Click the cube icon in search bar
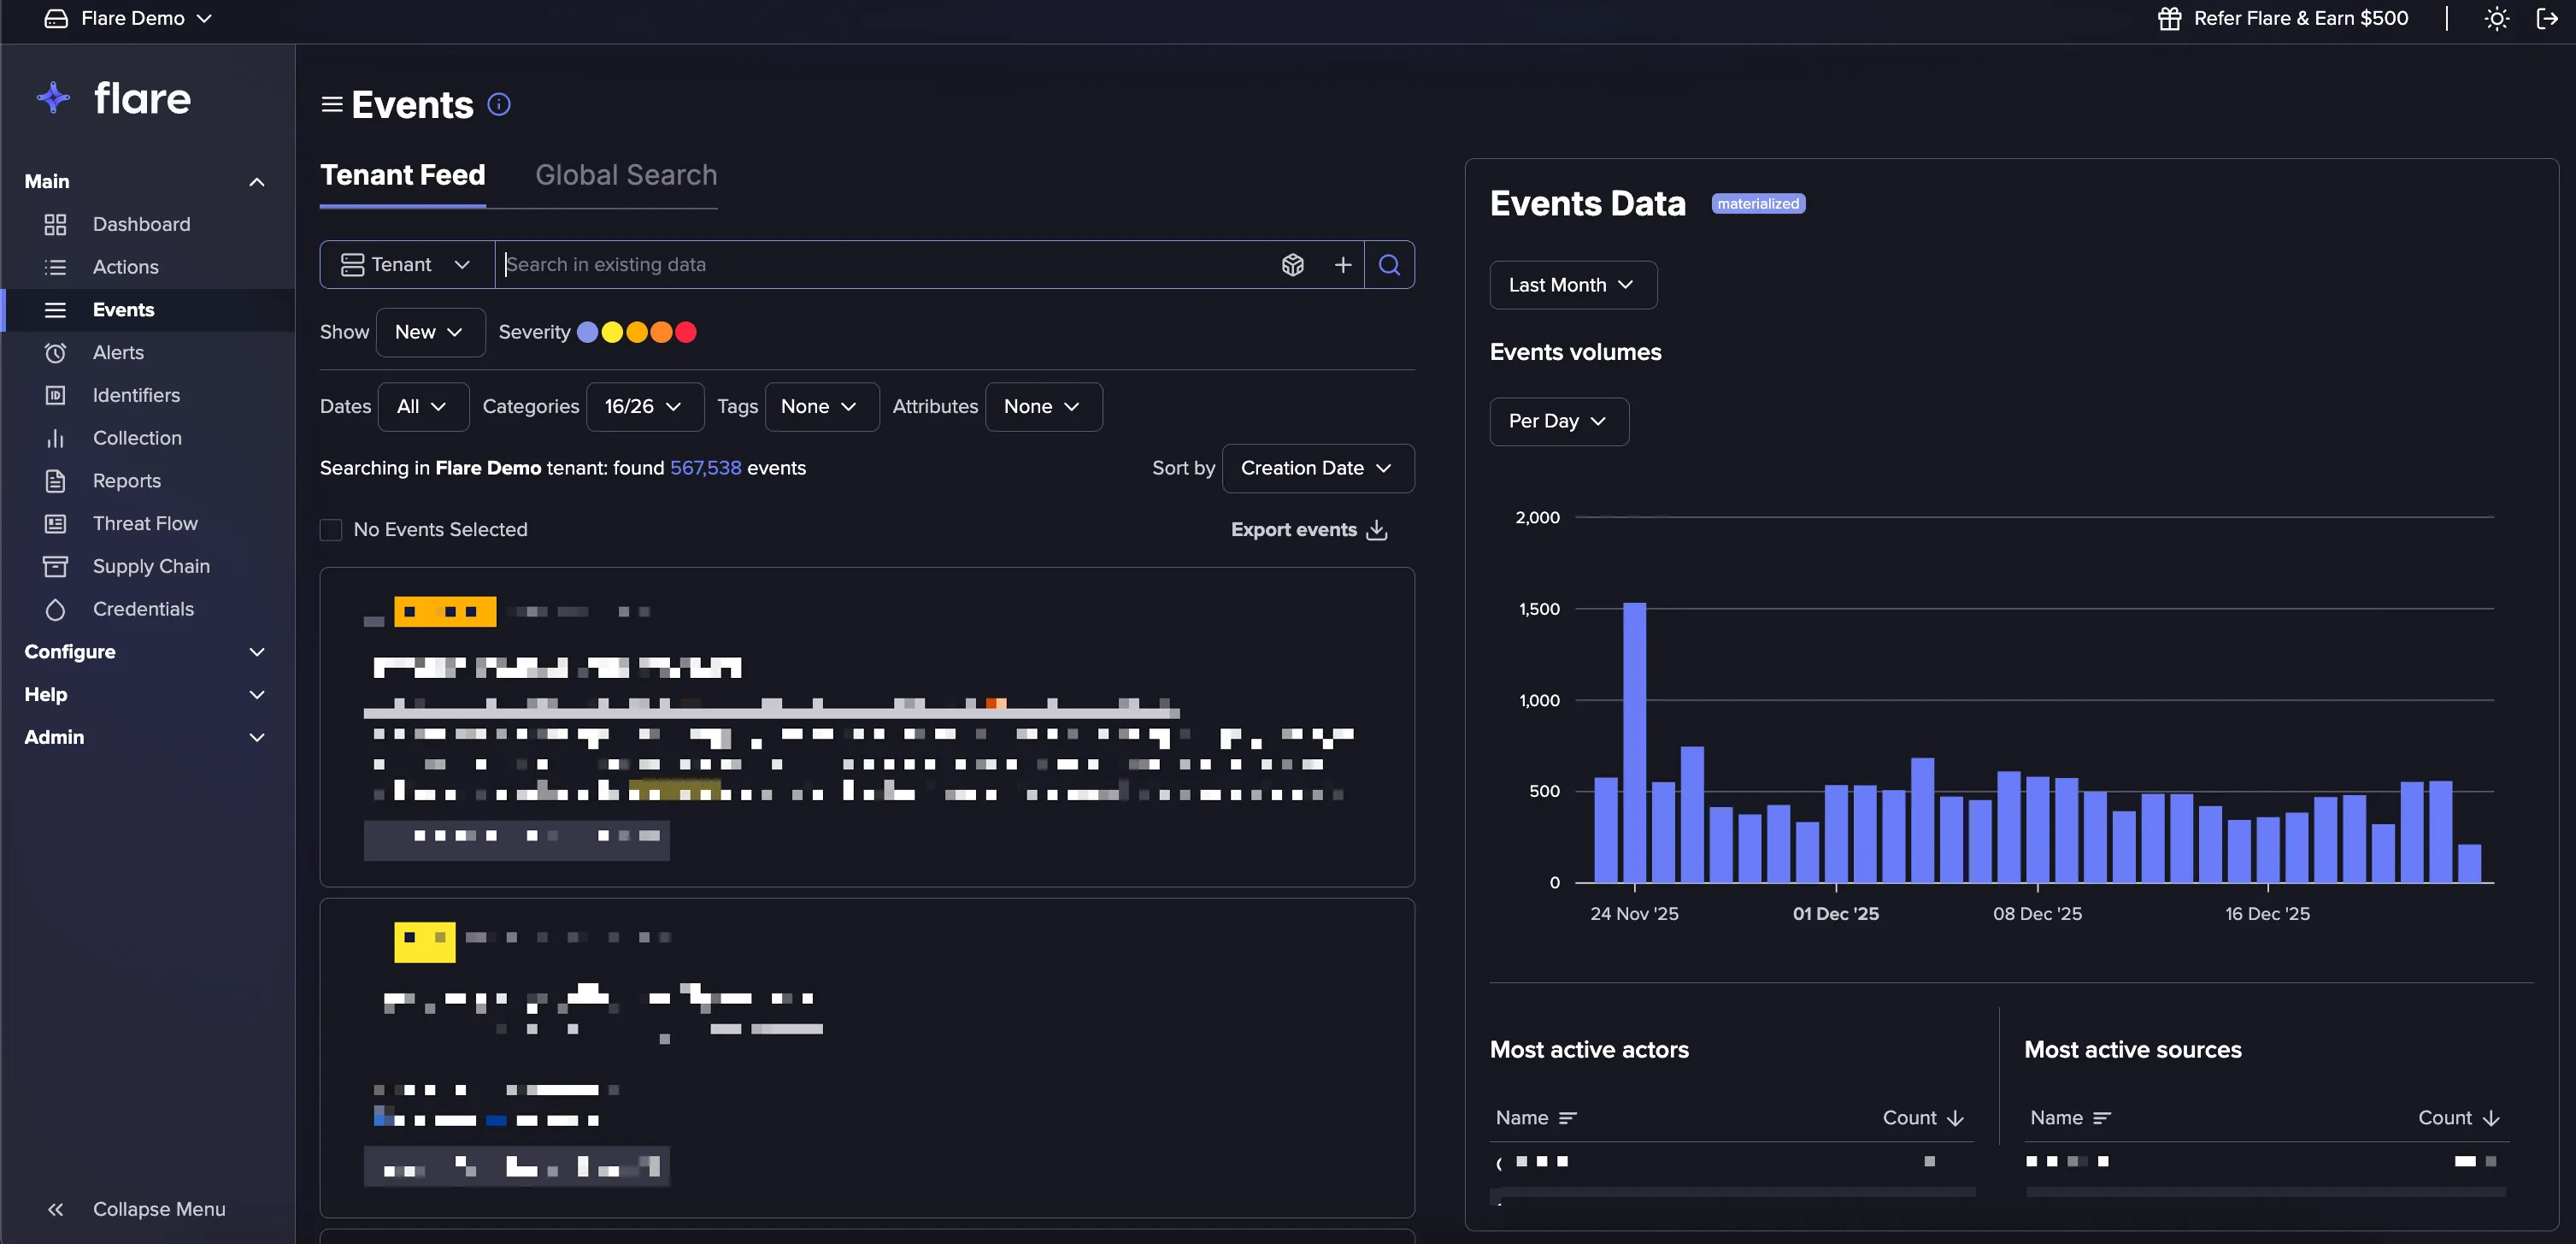 pyautogui.click(x=1292, y=264)
